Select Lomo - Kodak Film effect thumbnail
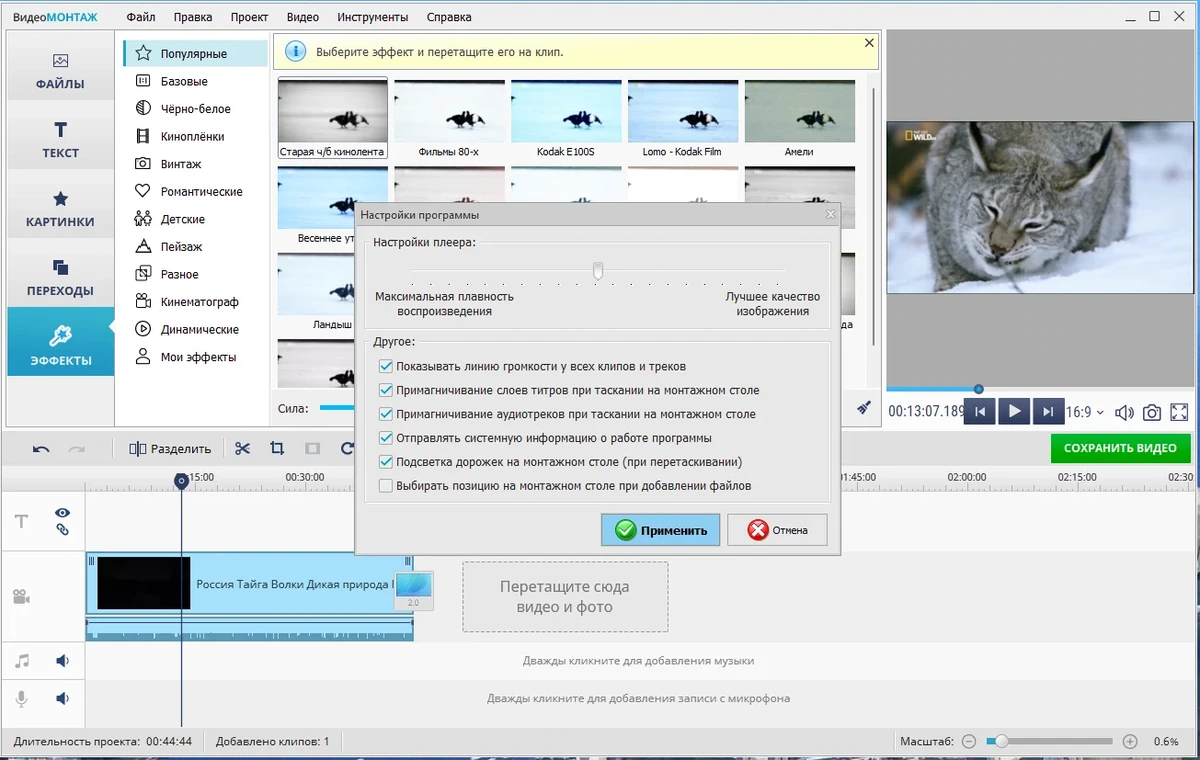 683,119
